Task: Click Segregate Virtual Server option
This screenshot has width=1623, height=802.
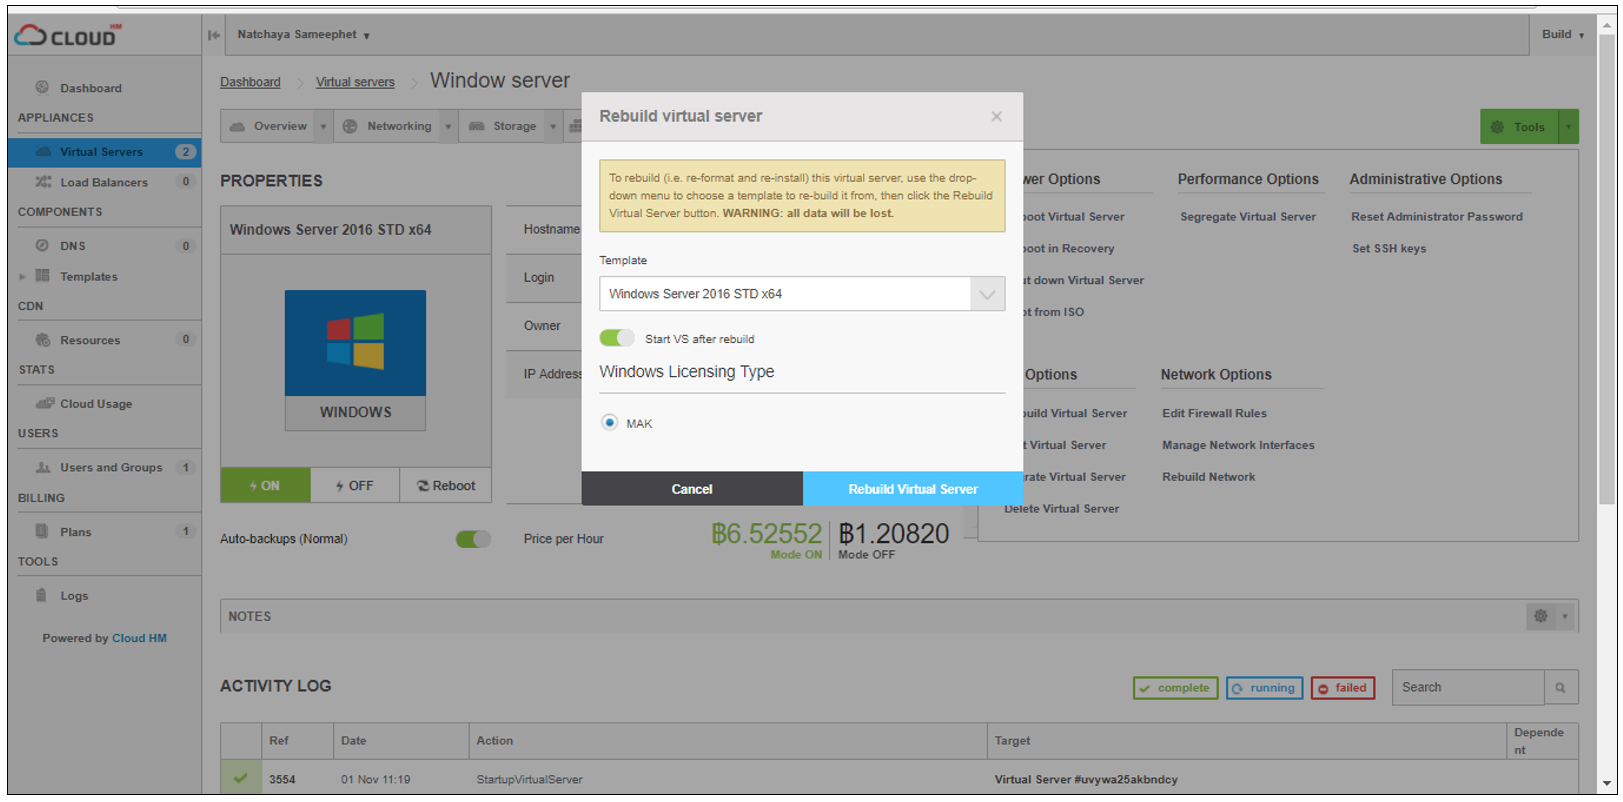Action: pyautogui.click(x=1248, y=217)
